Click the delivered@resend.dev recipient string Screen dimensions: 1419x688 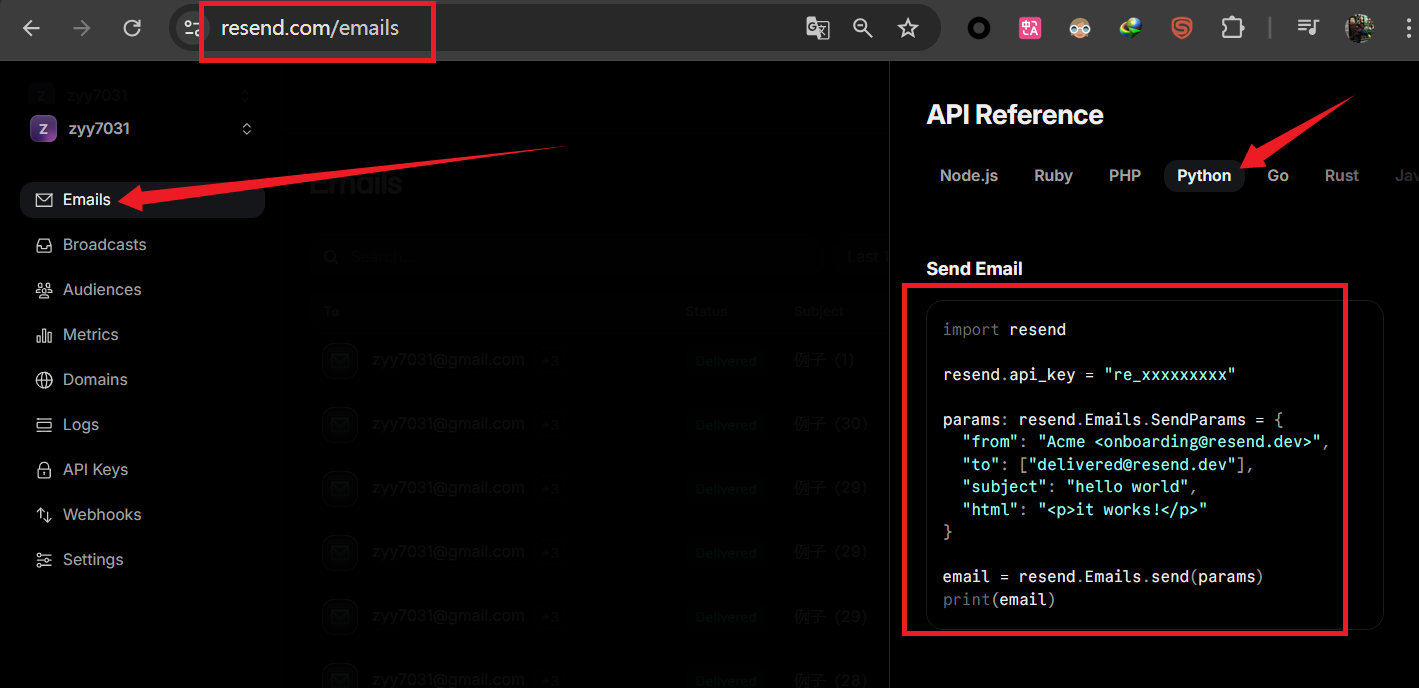click(1131, 465)
